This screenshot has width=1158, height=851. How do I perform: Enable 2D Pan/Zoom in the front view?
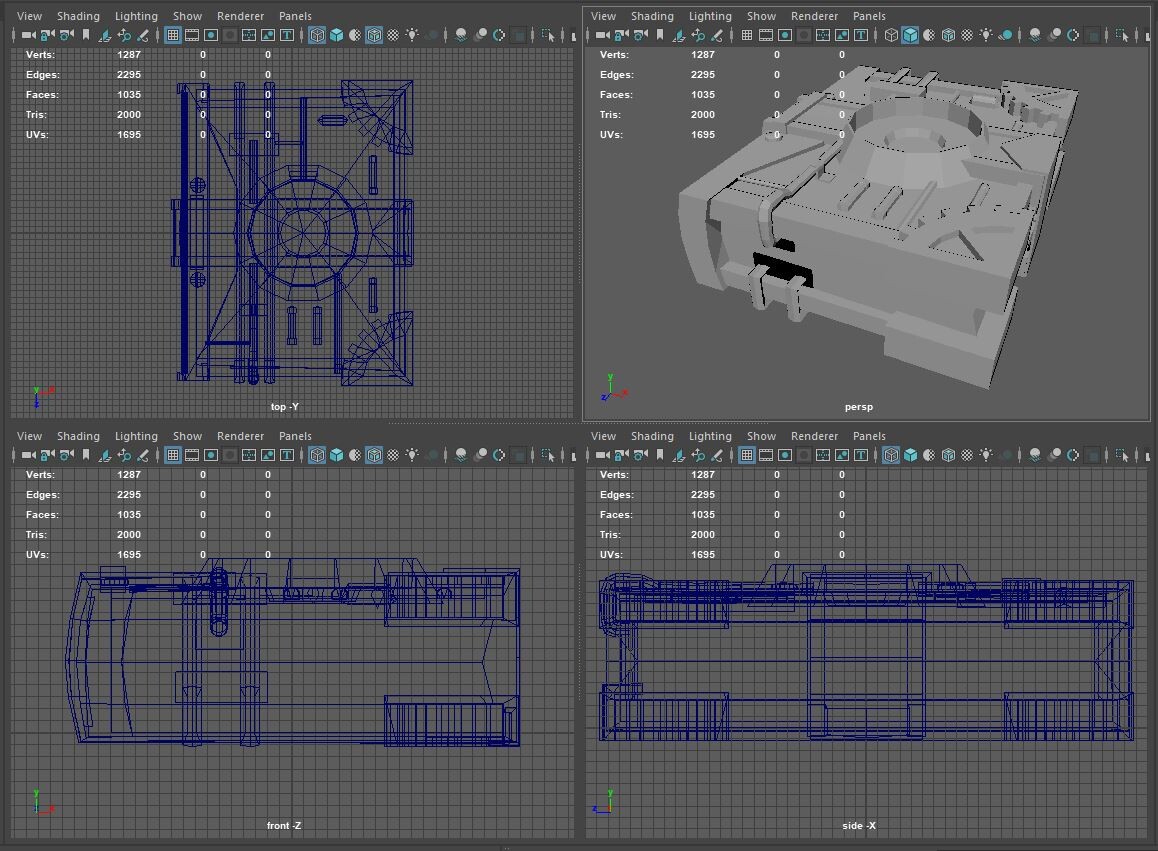click(125, 455)
